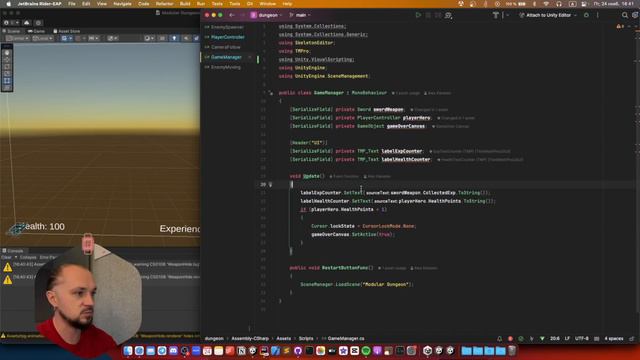The height and width of the screenshot is (360, 640).
Task: Select first console warning entry
Action: pyautogui.click(x=100, y=267)
